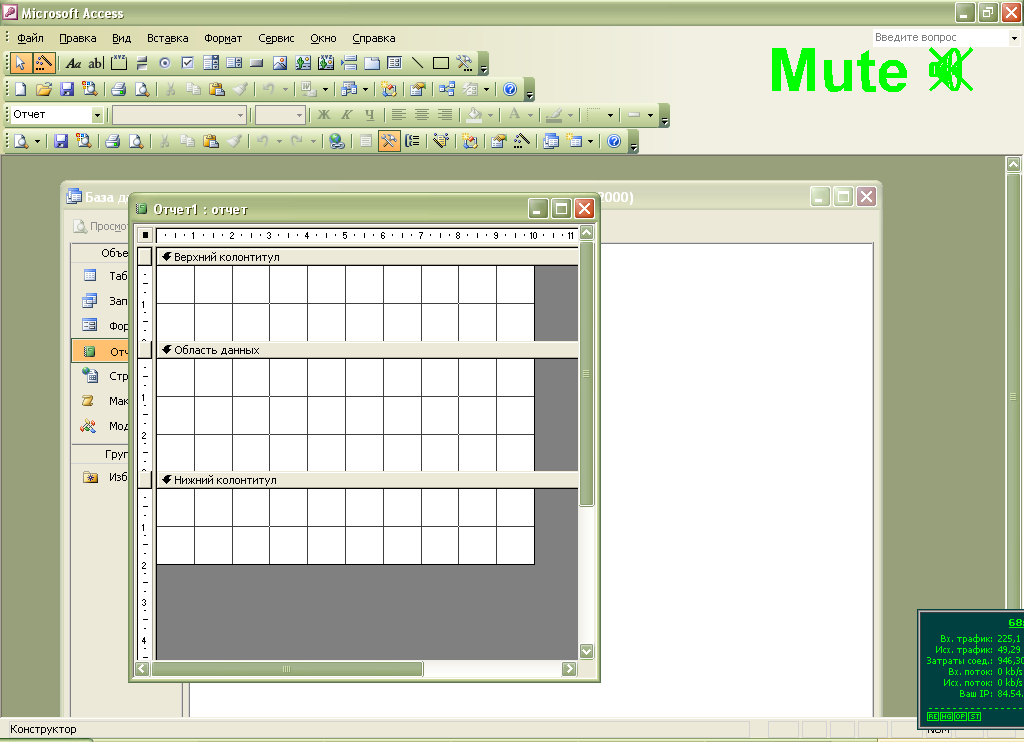Choose the Check Box control tool

[187, 63]
